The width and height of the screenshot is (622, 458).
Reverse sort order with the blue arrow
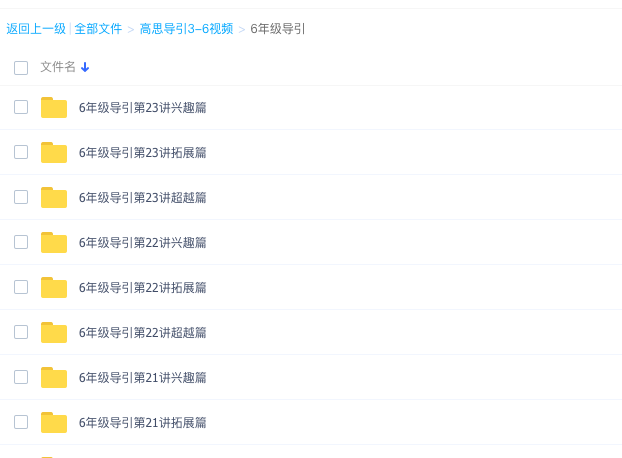[85, 67]
